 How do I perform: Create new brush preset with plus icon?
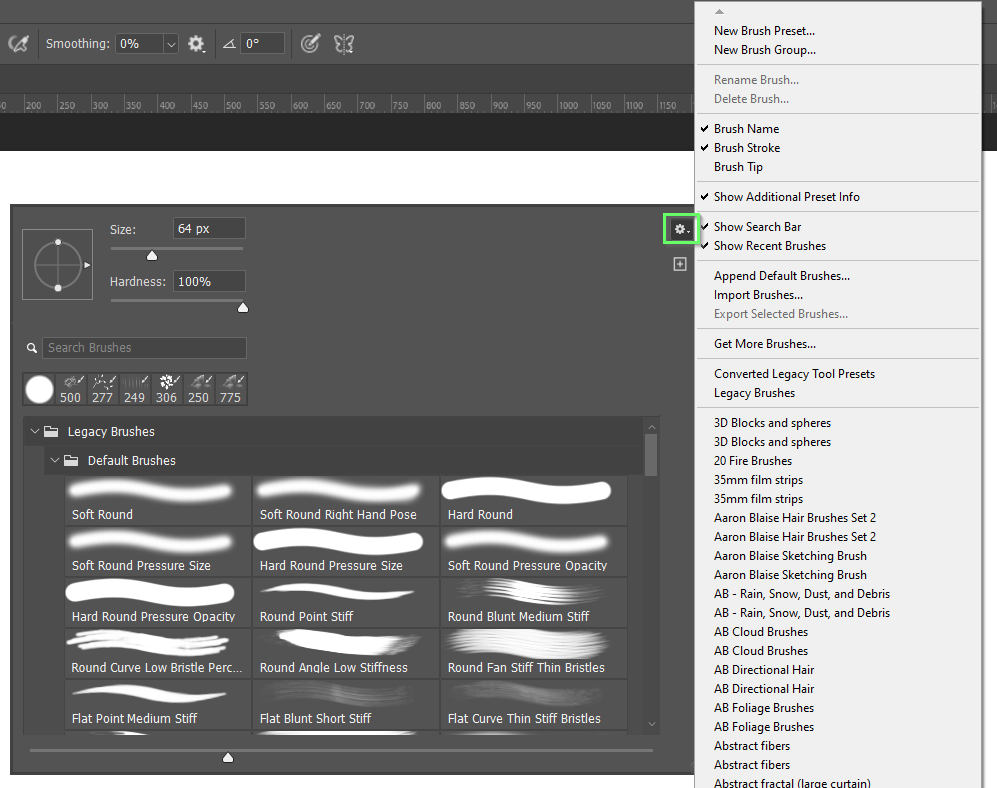click(680, 264)
